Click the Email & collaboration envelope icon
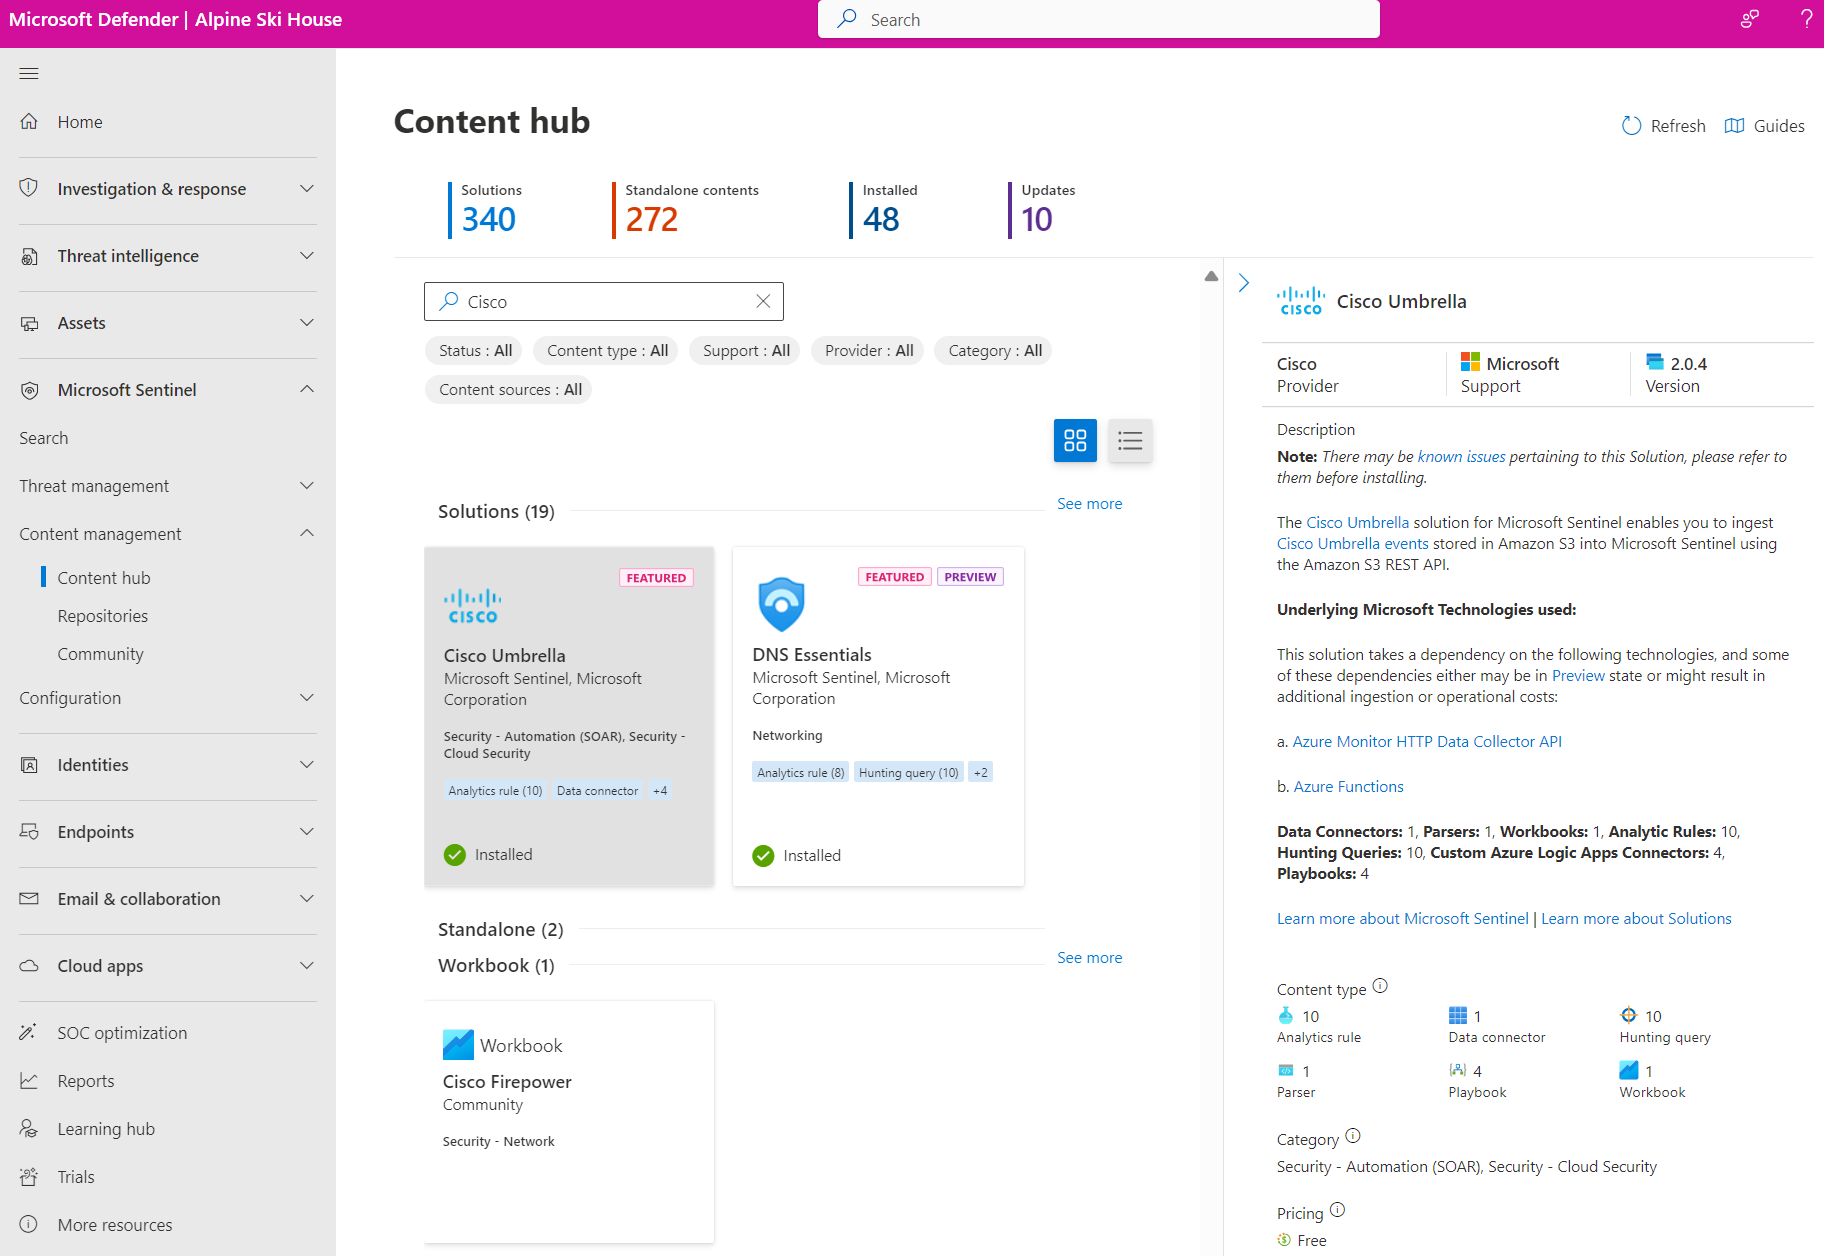 (29, 899)
